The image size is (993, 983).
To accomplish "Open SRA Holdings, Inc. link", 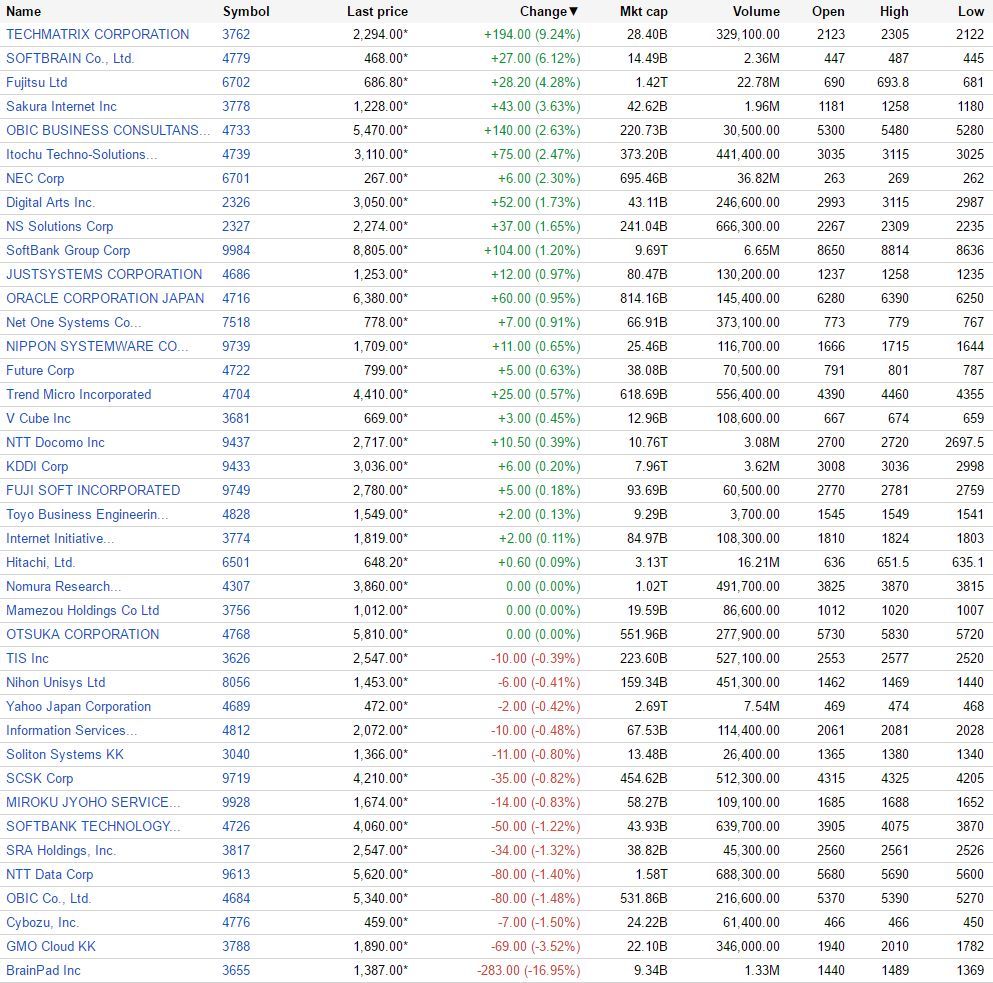I will [x=61, y=851].
